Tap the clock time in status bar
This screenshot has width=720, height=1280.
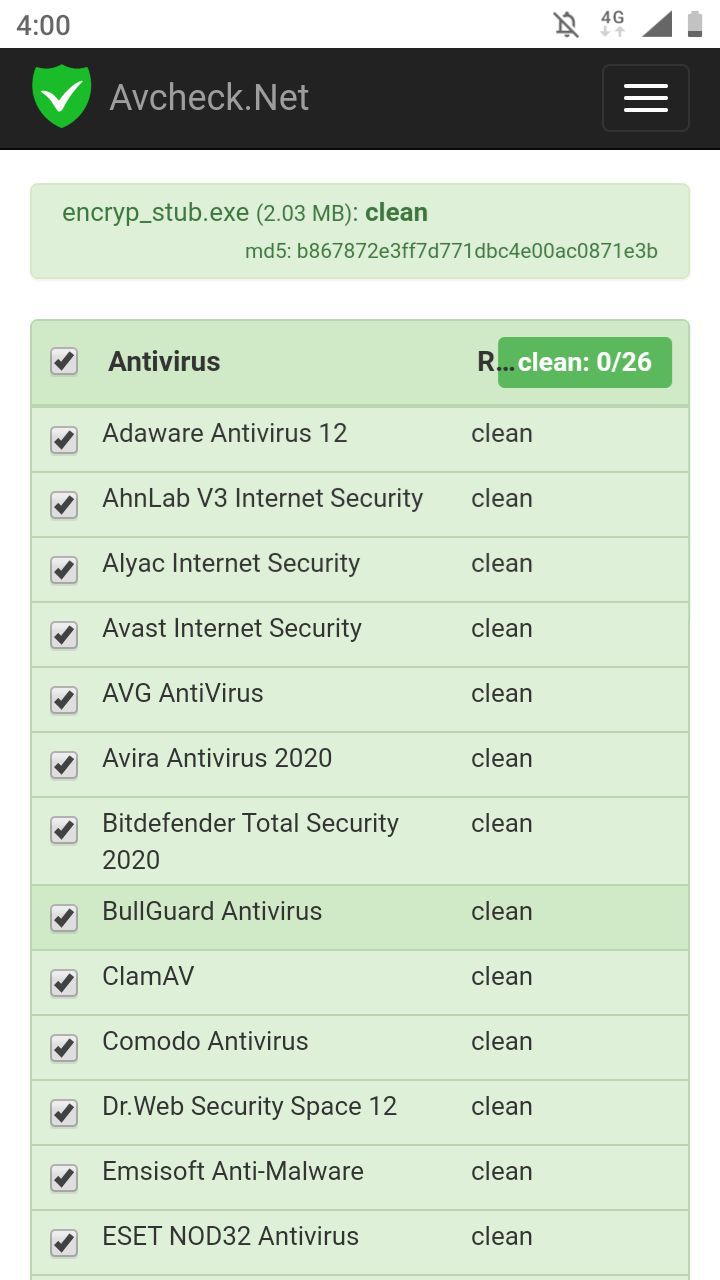pyautogui.click(x=43, y=25)
